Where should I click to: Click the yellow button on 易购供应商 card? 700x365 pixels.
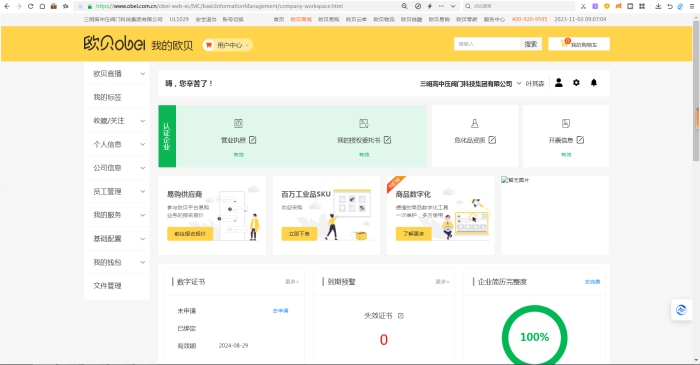[190, 233]
